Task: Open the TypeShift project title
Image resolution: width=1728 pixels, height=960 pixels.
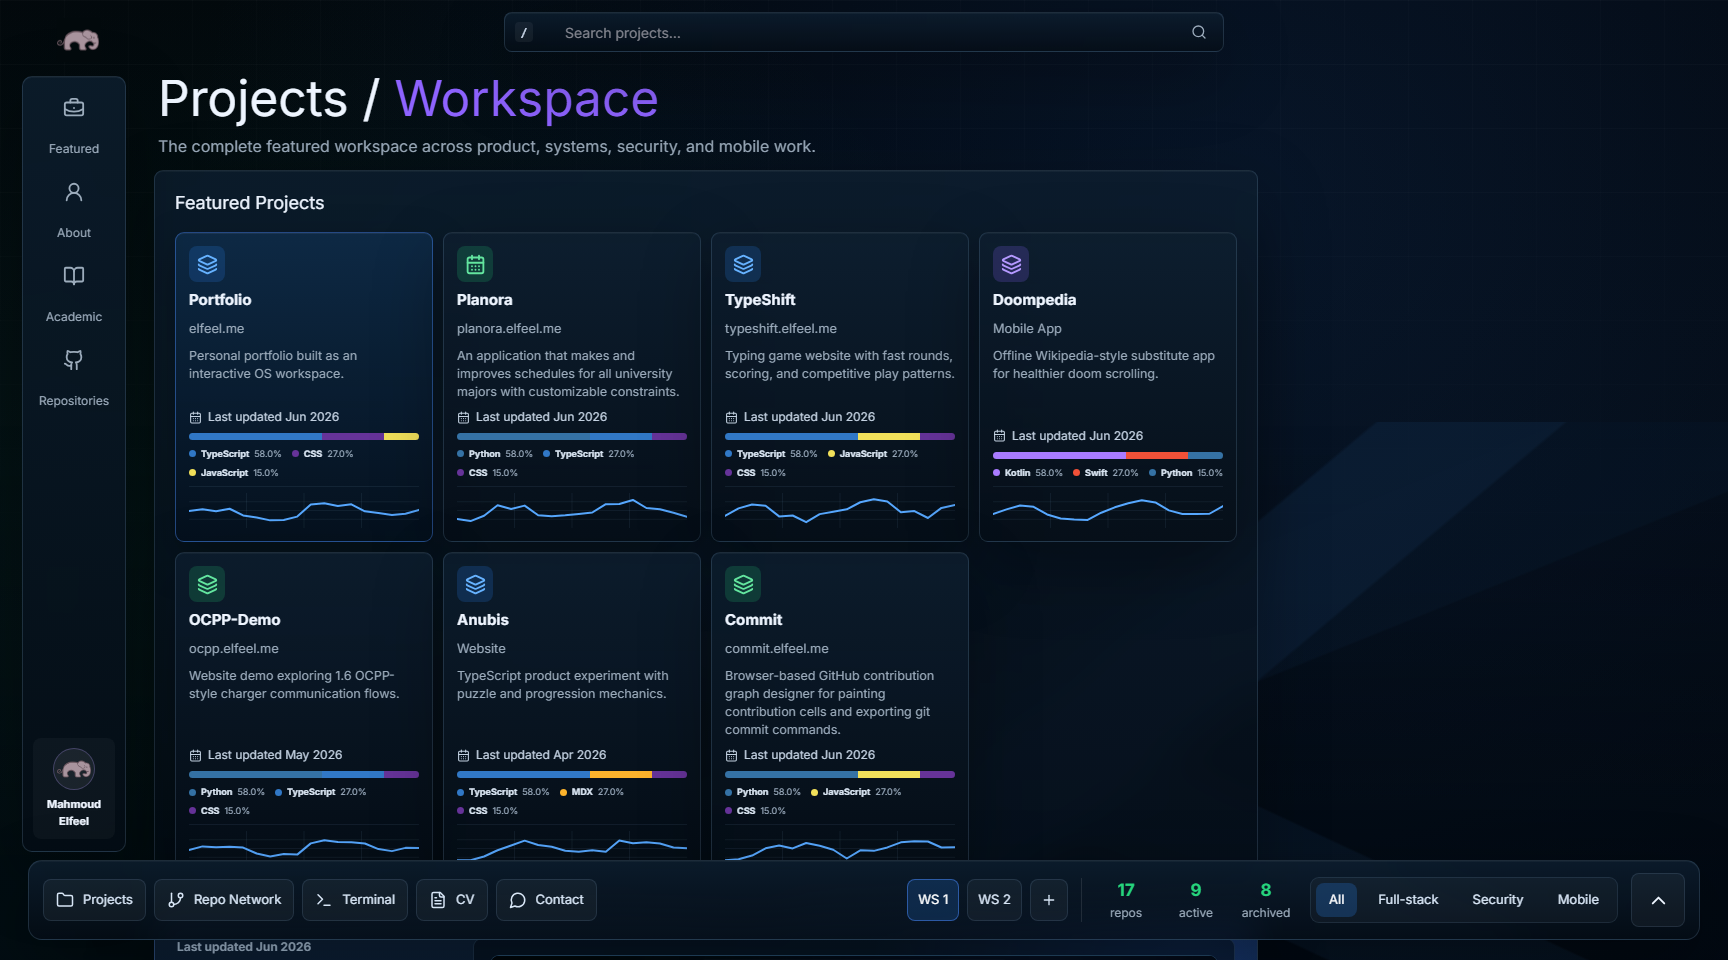Action: tap(760, 300)
